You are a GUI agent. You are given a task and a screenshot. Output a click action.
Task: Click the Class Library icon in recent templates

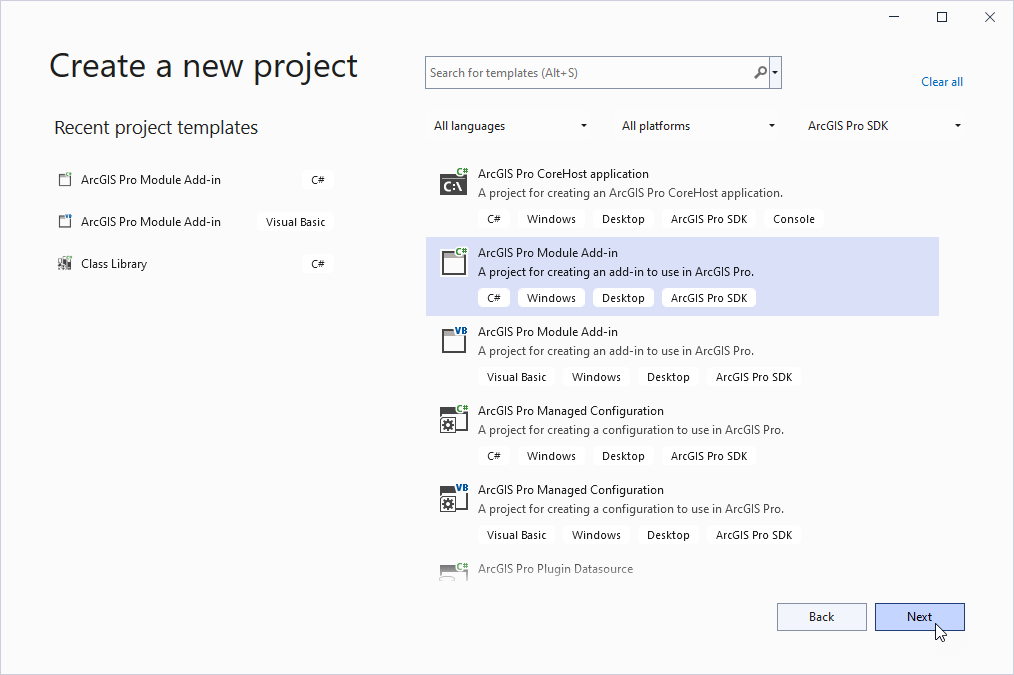coord(65,264)
